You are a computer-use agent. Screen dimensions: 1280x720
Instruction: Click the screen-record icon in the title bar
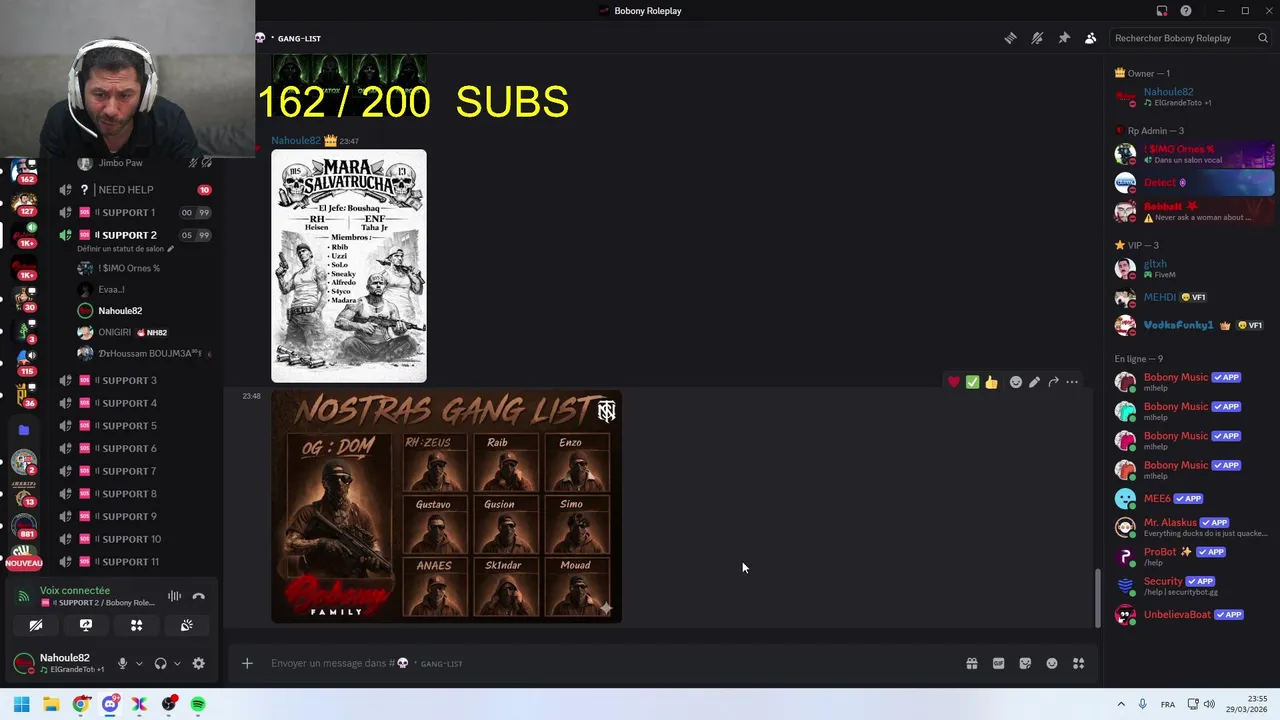click(1162, 11)
